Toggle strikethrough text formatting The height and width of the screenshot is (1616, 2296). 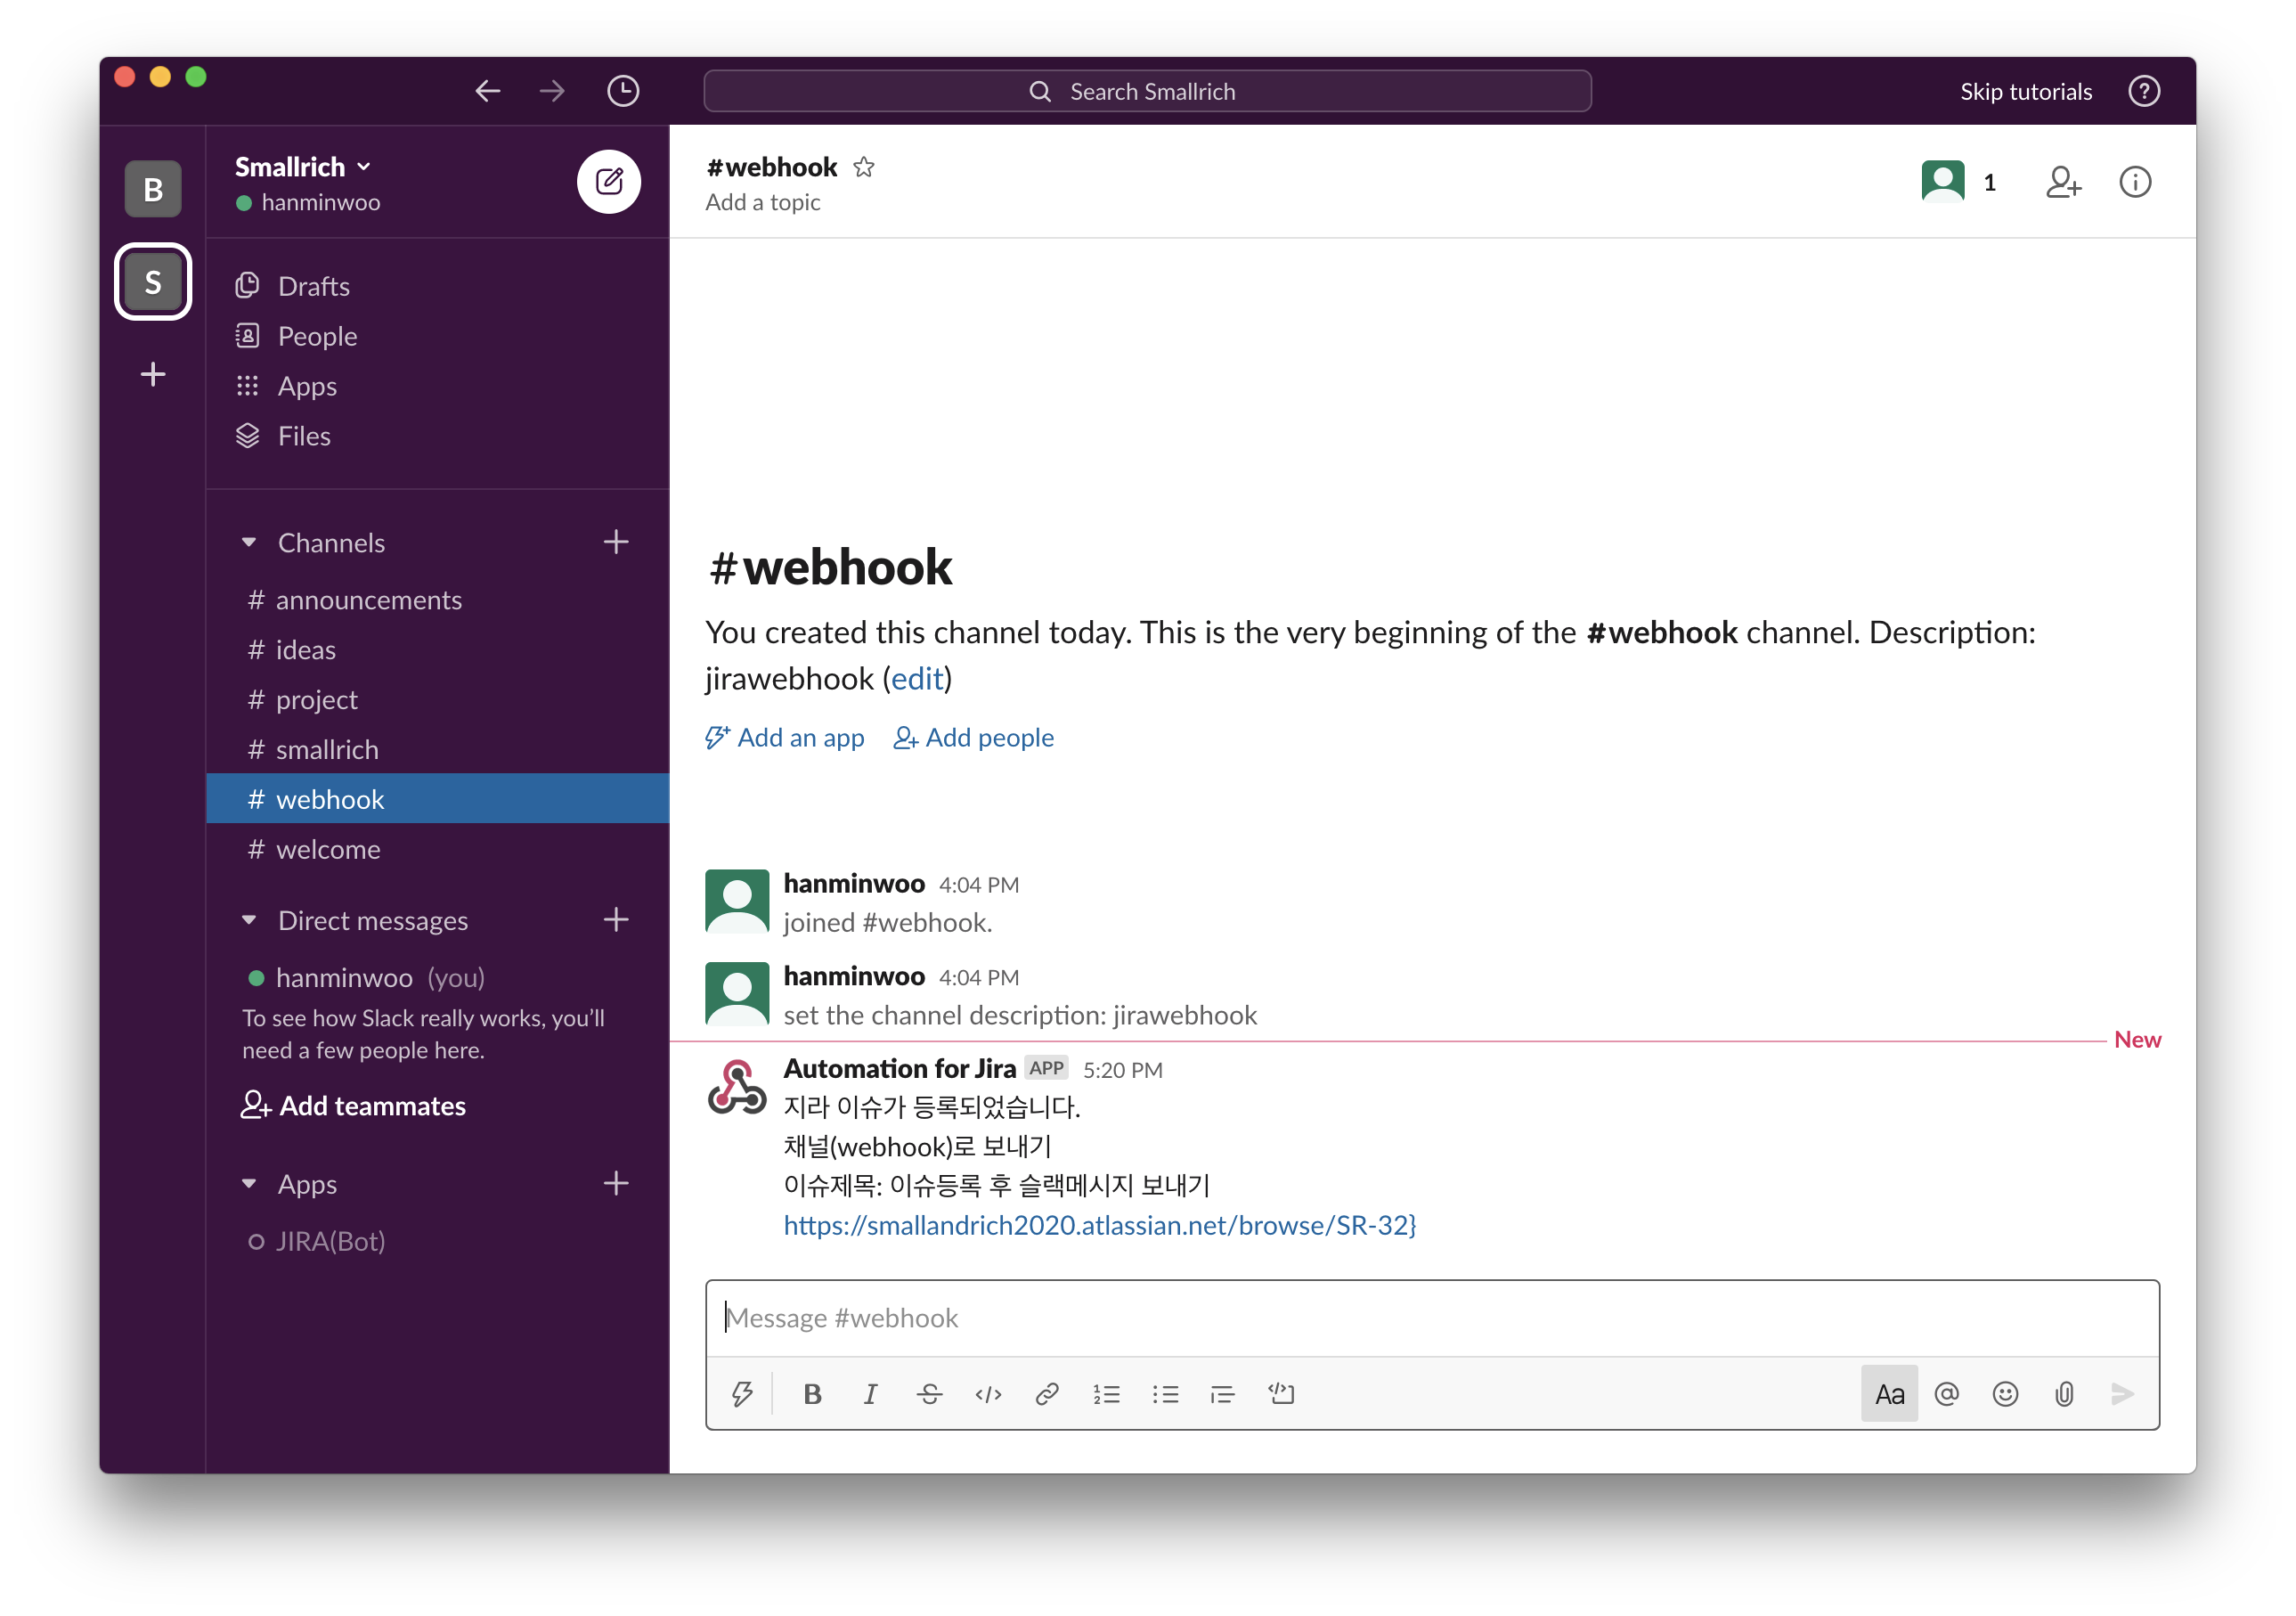pos(929,1394)
